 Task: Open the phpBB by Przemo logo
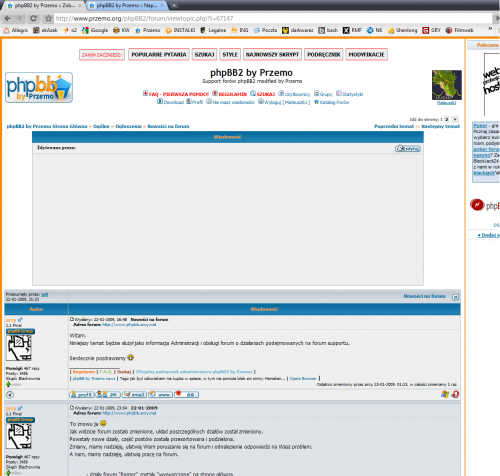(x=39, y=87)
